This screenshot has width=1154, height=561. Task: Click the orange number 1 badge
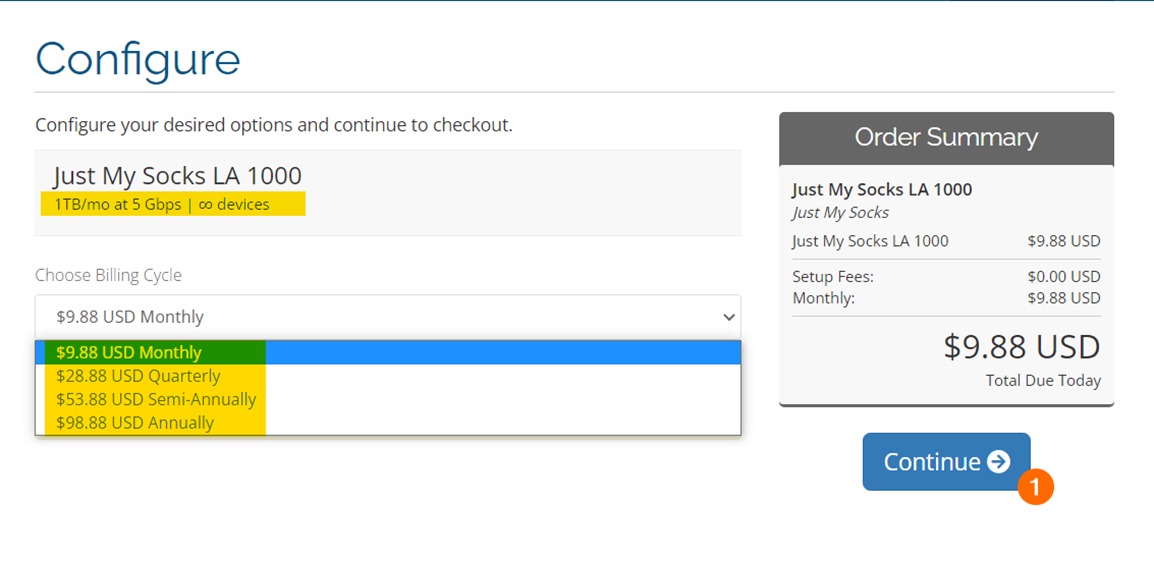[1036, 487]
